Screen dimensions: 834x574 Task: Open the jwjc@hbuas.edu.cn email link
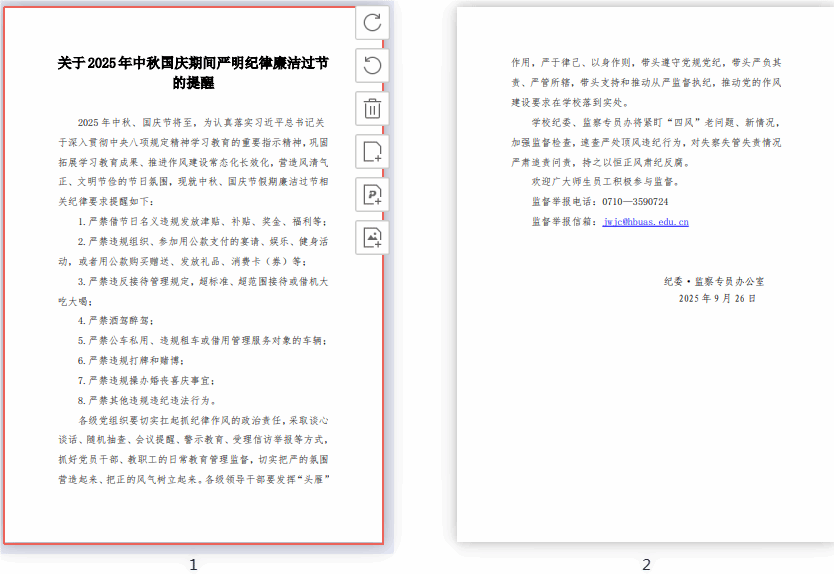coord(645,222)
